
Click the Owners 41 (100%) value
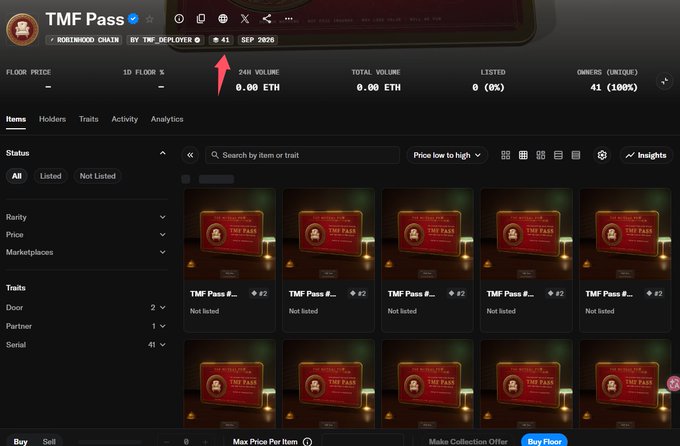(x=614, y=87)
